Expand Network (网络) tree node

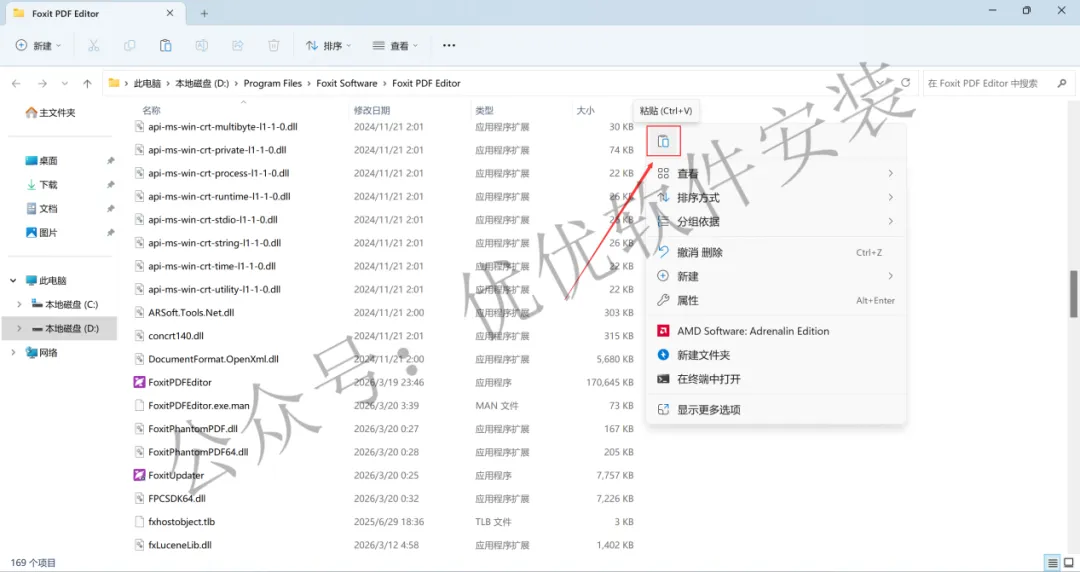(13, 353)
